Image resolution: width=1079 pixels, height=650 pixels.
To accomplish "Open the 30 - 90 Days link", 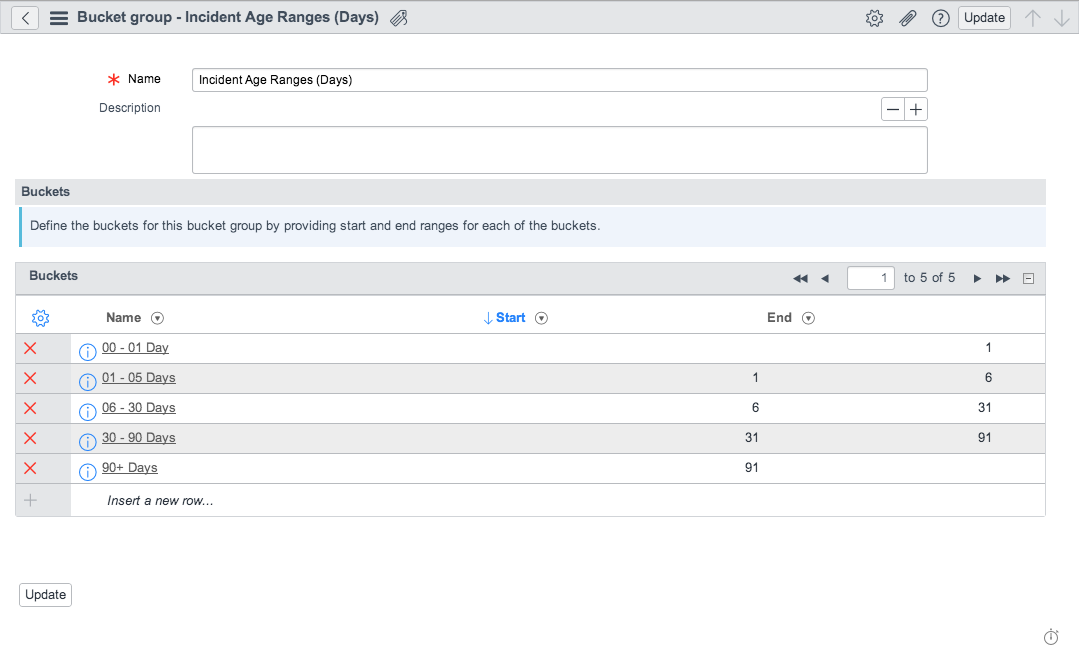I will (139, 437).
